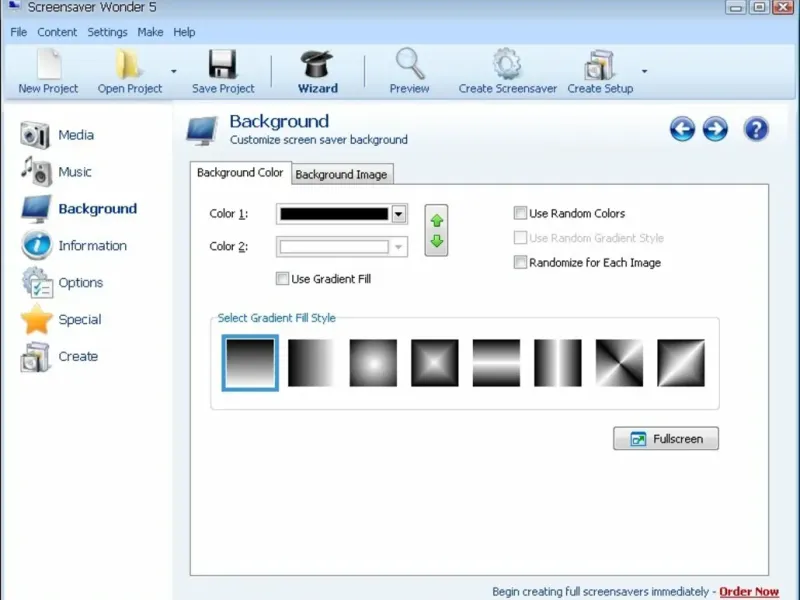
Task: Expand the Color 2 dropdown arrow
Action: click(399, 247)
